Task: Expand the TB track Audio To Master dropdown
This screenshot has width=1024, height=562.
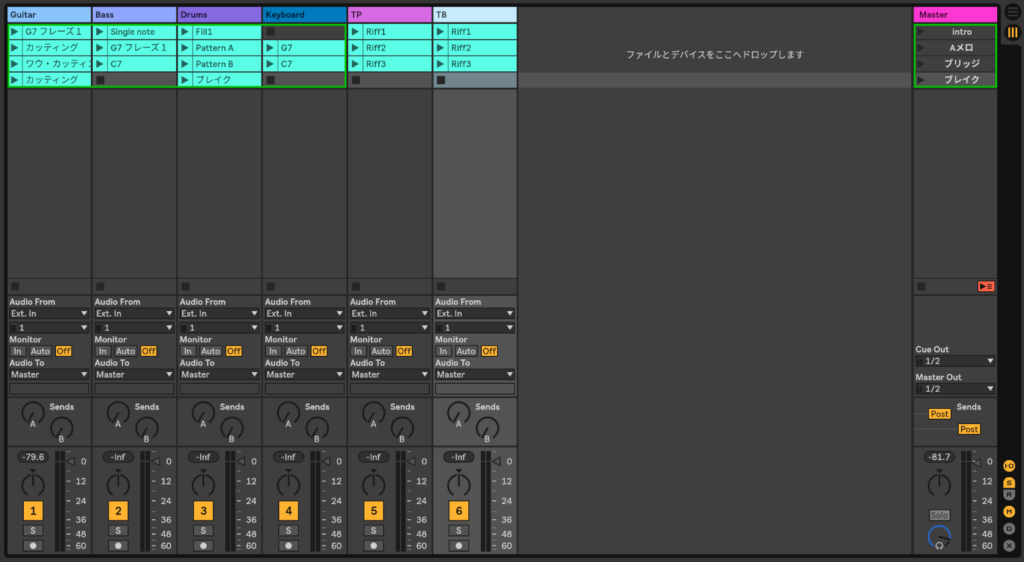Action: pyautogui.click(x=475, y=374)
